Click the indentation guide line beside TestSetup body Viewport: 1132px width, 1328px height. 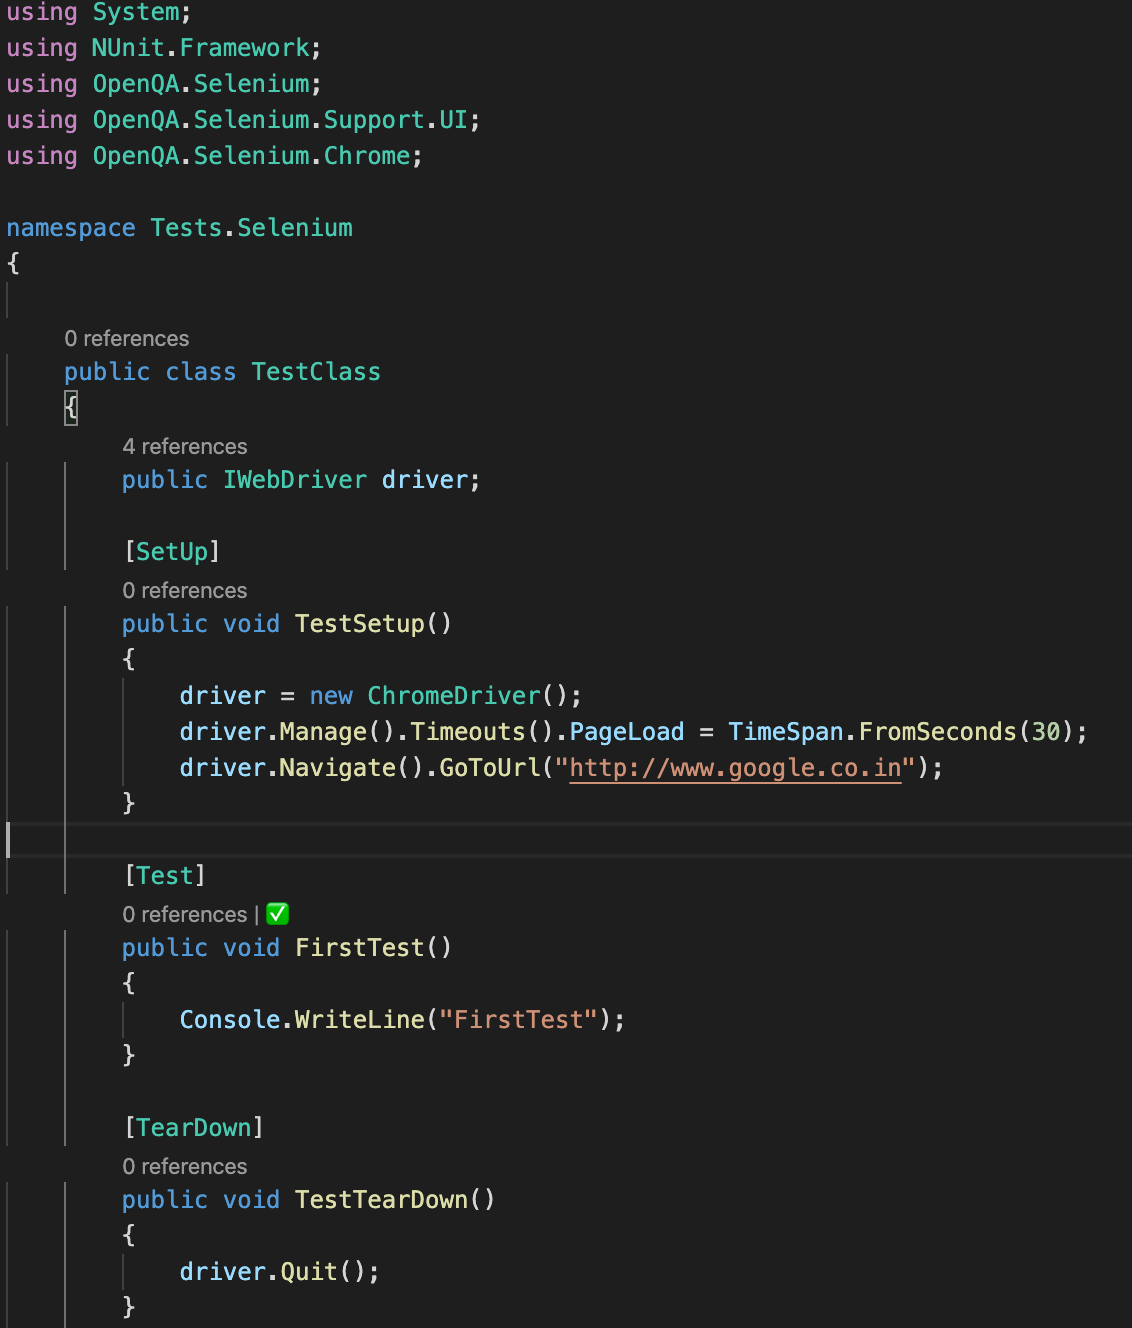(124, 730)
